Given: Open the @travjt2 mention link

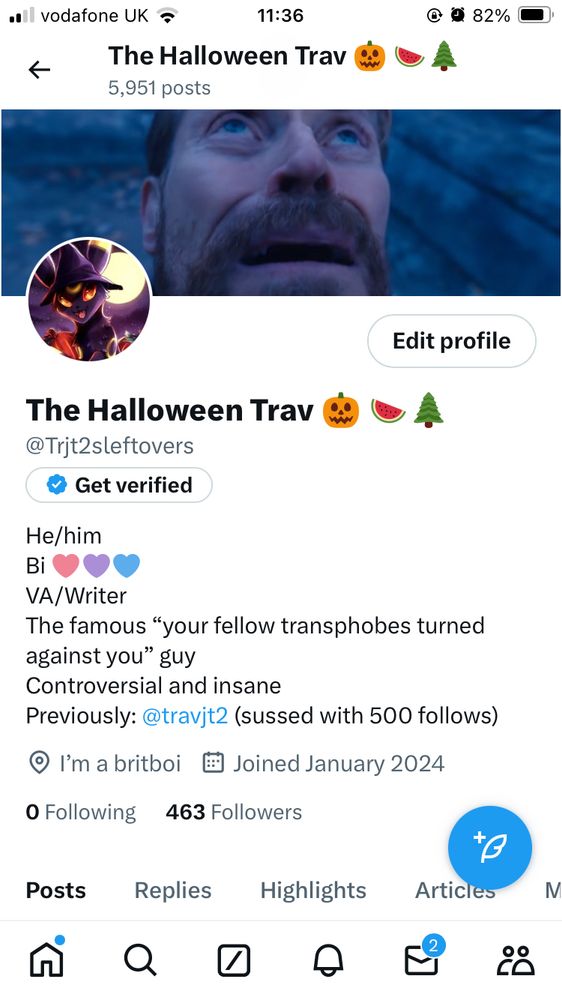Looking at the screenshot, I should click(184, 716).
